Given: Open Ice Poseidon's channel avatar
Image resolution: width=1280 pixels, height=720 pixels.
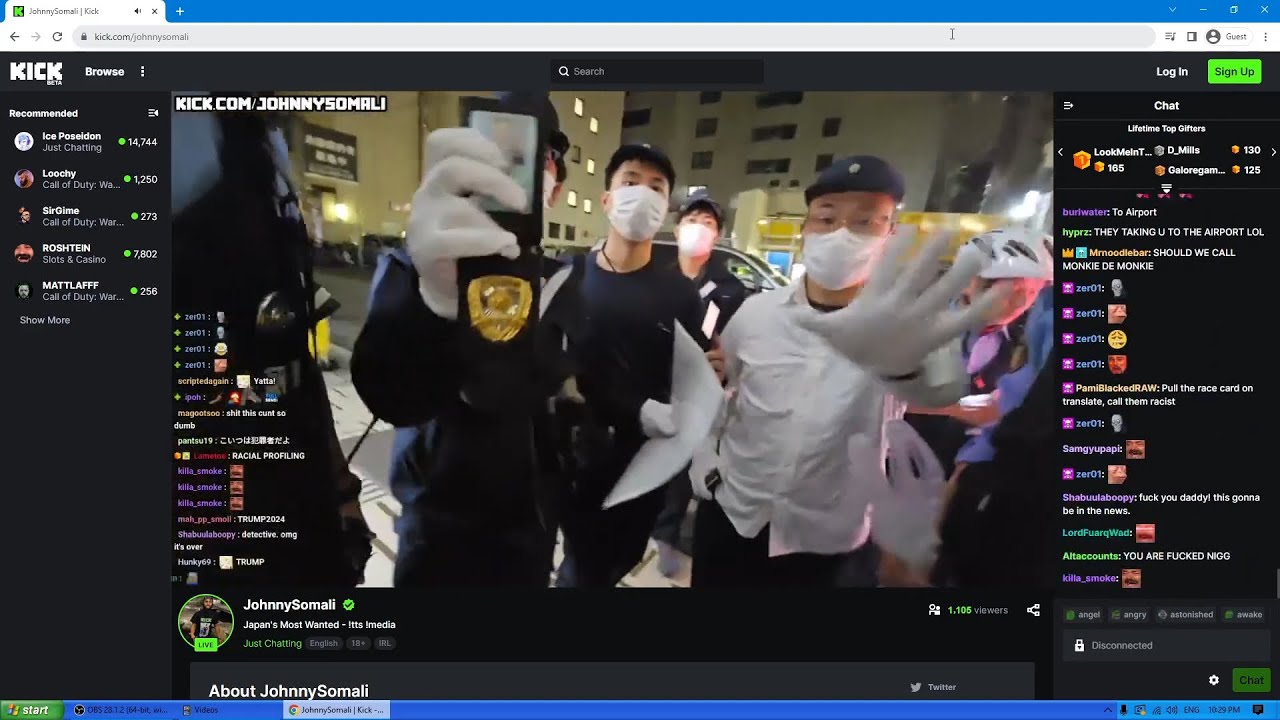Looking at the screenshot, I should (x=24, y=142).
